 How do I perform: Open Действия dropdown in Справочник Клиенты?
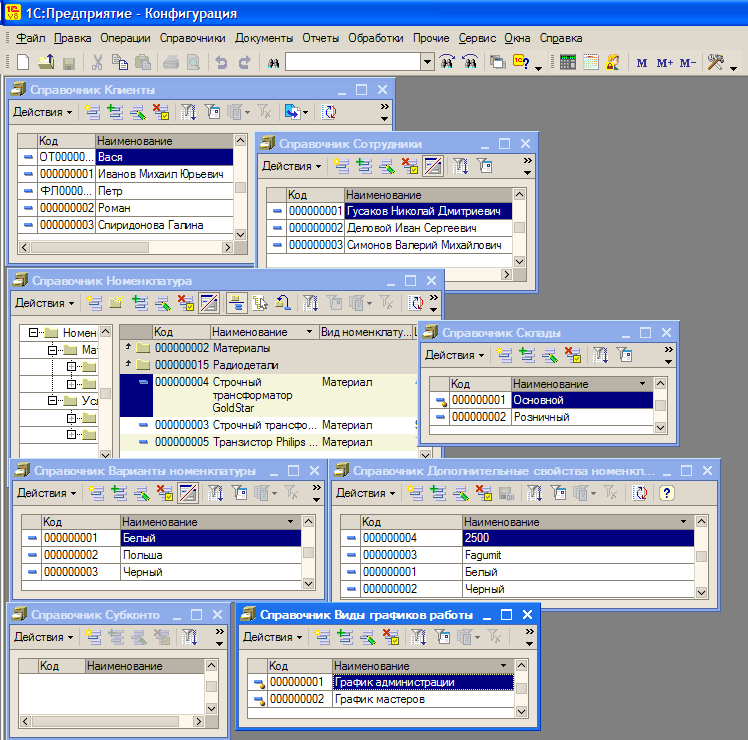click(43, 112)
